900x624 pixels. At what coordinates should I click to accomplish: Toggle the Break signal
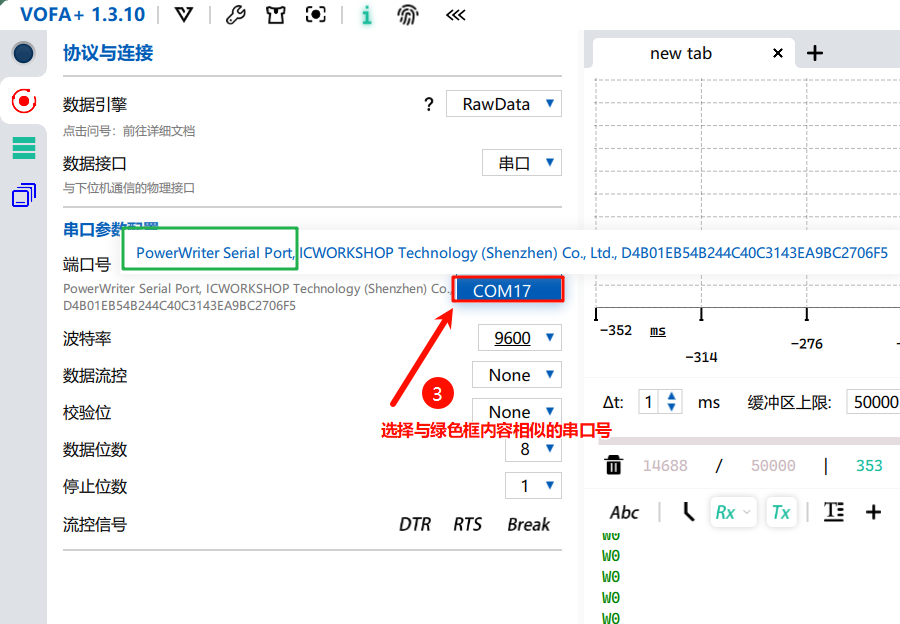click(x=529, y=524)
